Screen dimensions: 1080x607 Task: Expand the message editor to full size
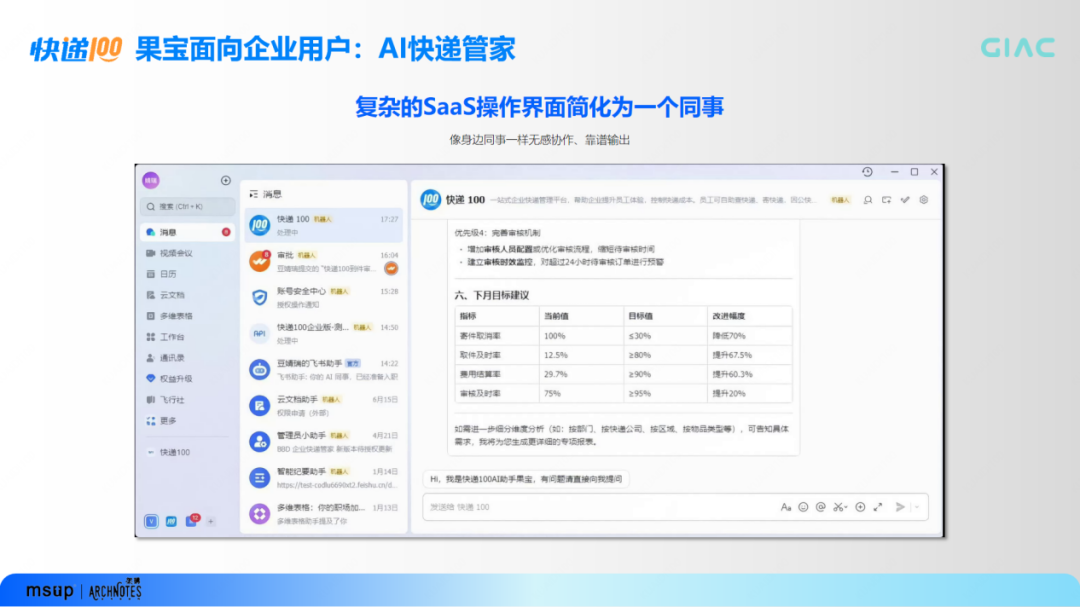click(x=878, y=508)
